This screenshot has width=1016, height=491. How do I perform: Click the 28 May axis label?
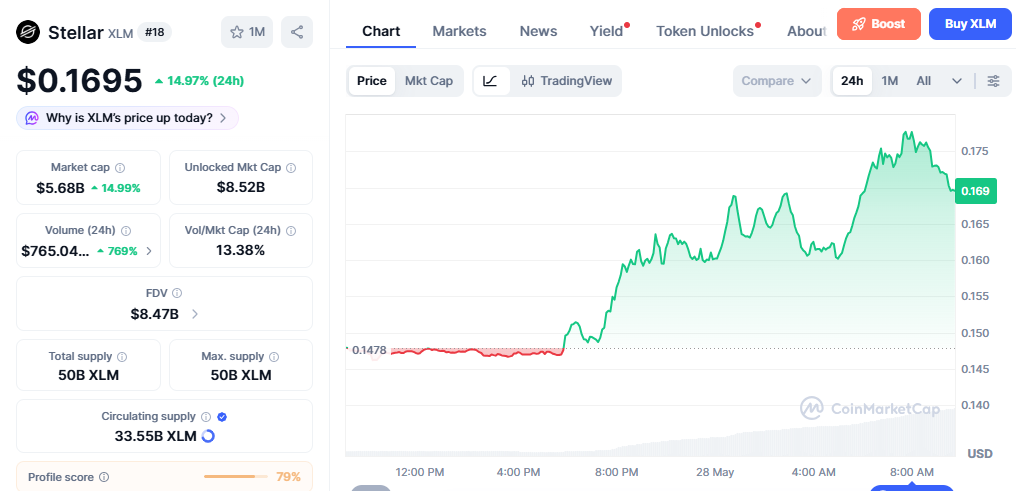click(715, 472)
